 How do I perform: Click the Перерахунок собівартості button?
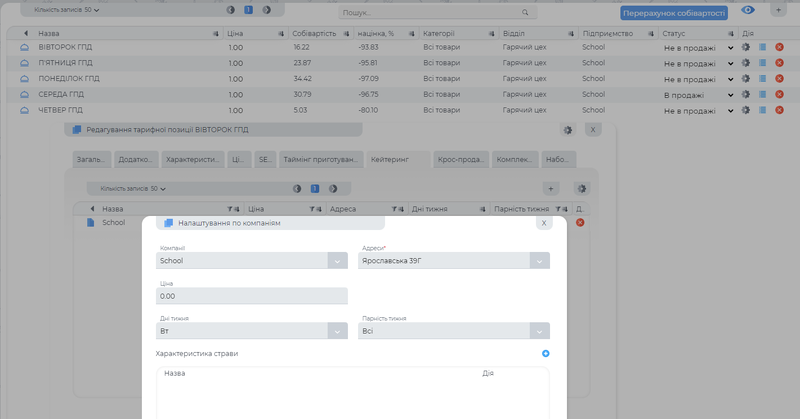point(673,13)
